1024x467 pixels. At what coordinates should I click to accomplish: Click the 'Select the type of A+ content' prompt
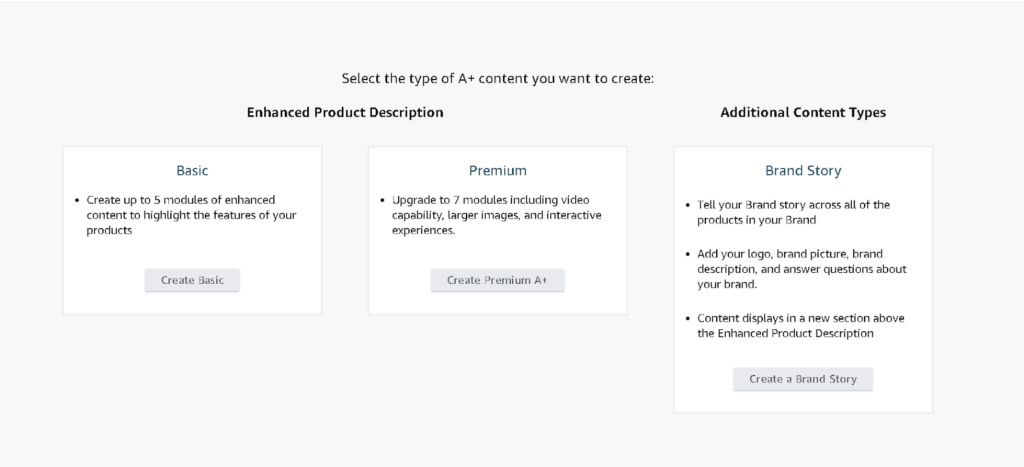click(x=497, y=78)
